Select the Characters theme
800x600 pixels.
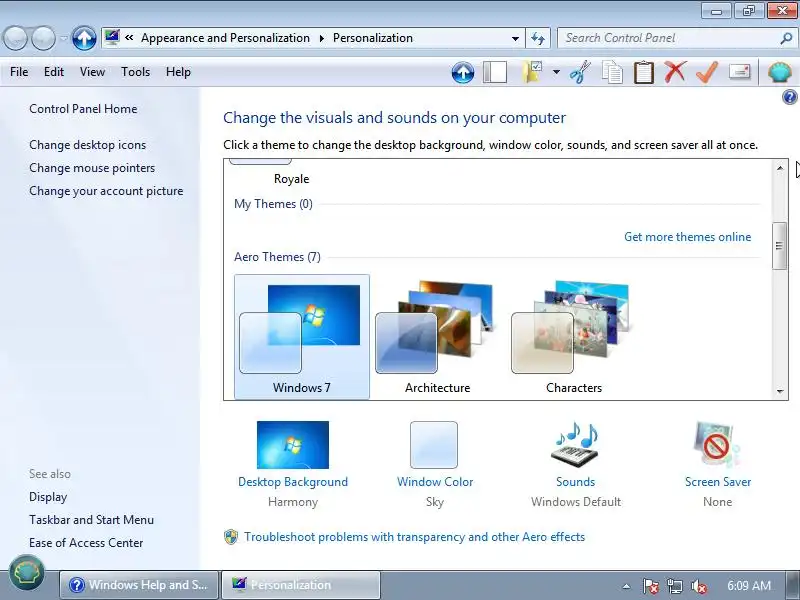(573, 337)
